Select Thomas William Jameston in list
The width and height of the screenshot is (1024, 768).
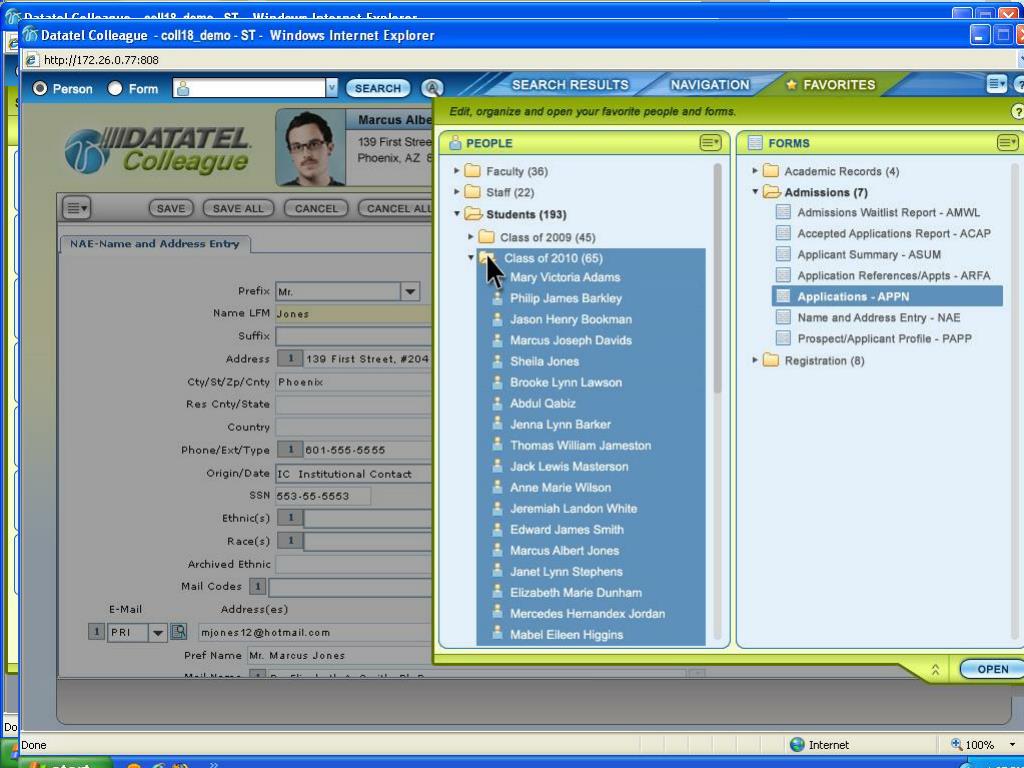pyautogui.click(x=580, y=445)
